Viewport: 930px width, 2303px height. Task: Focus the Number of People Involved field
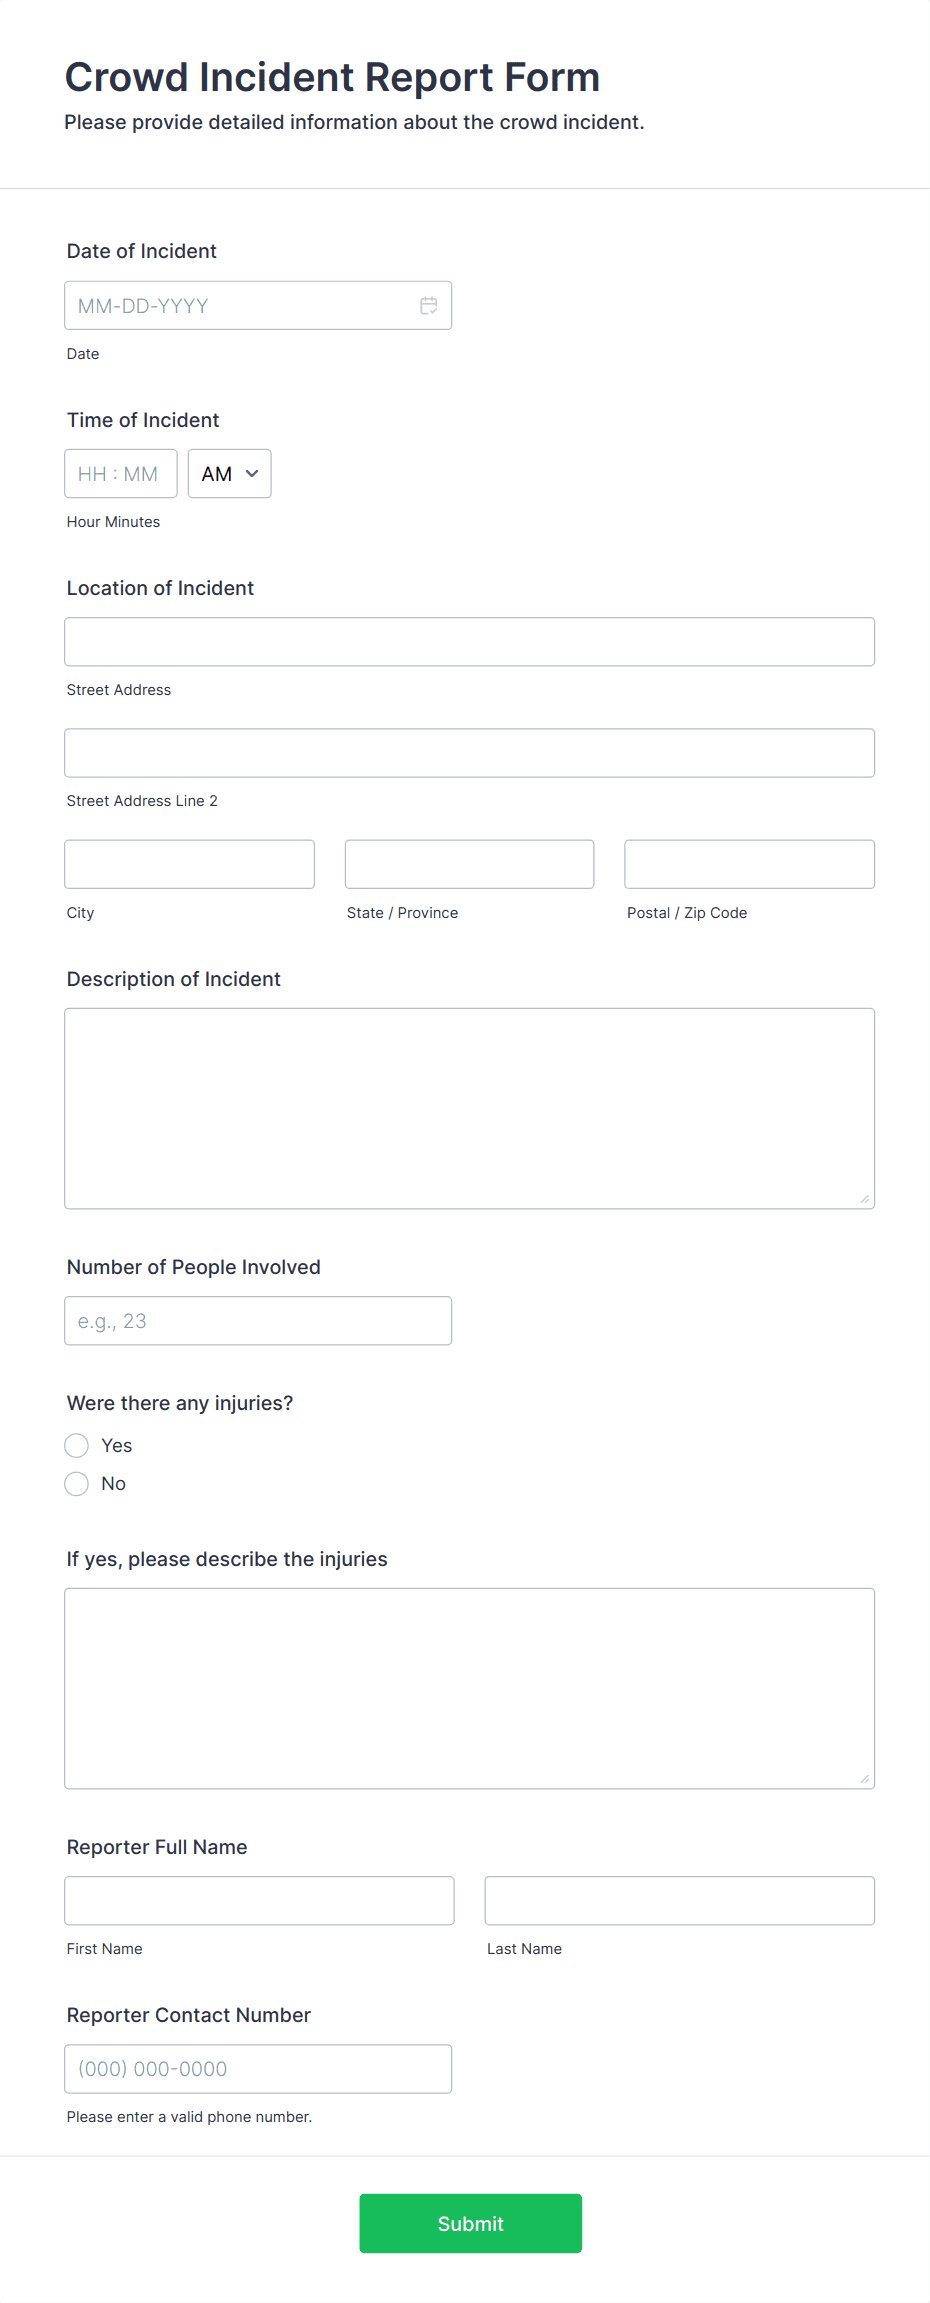coord(258,1320)
